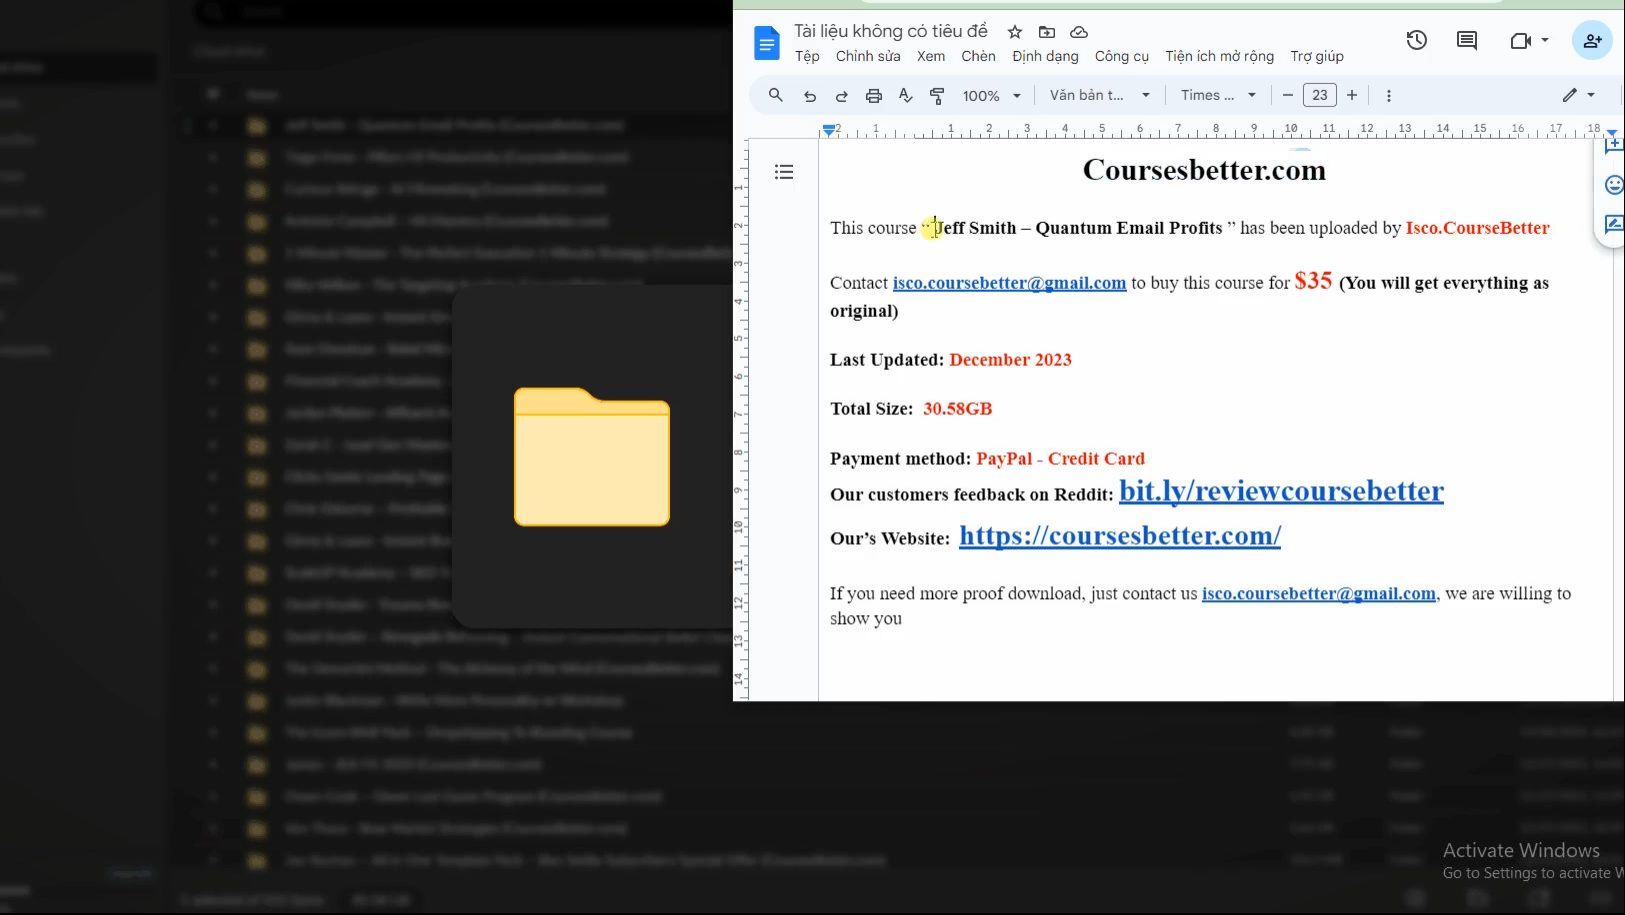The image size is (1625, 915).
Task: Print the document
Action: (873, 96)
